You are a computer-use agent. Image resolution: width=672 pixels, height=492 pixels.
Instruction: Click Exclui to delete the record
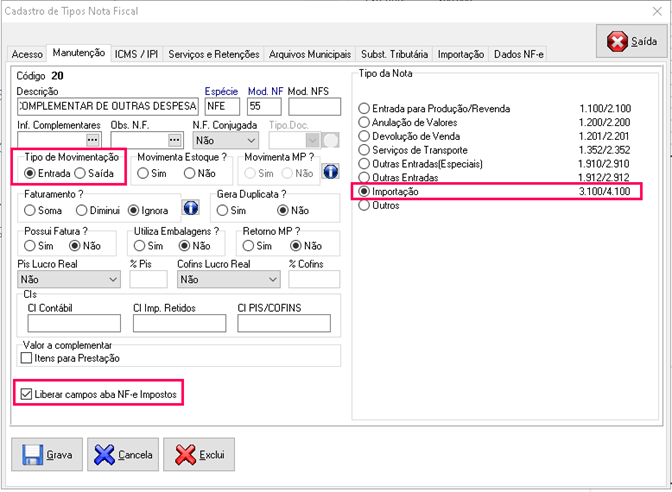click(198, 454)
